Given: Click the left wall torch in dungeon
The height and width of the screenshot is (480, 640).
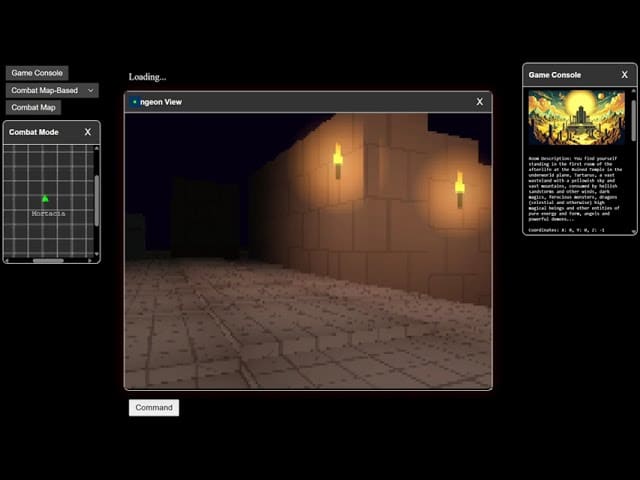Looking at the screenshot, I should [338, 158].
